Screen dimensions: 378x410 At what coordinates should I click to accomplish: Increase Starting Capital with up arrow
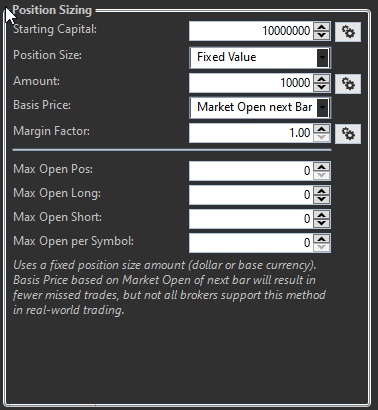(x=322, y=27)
